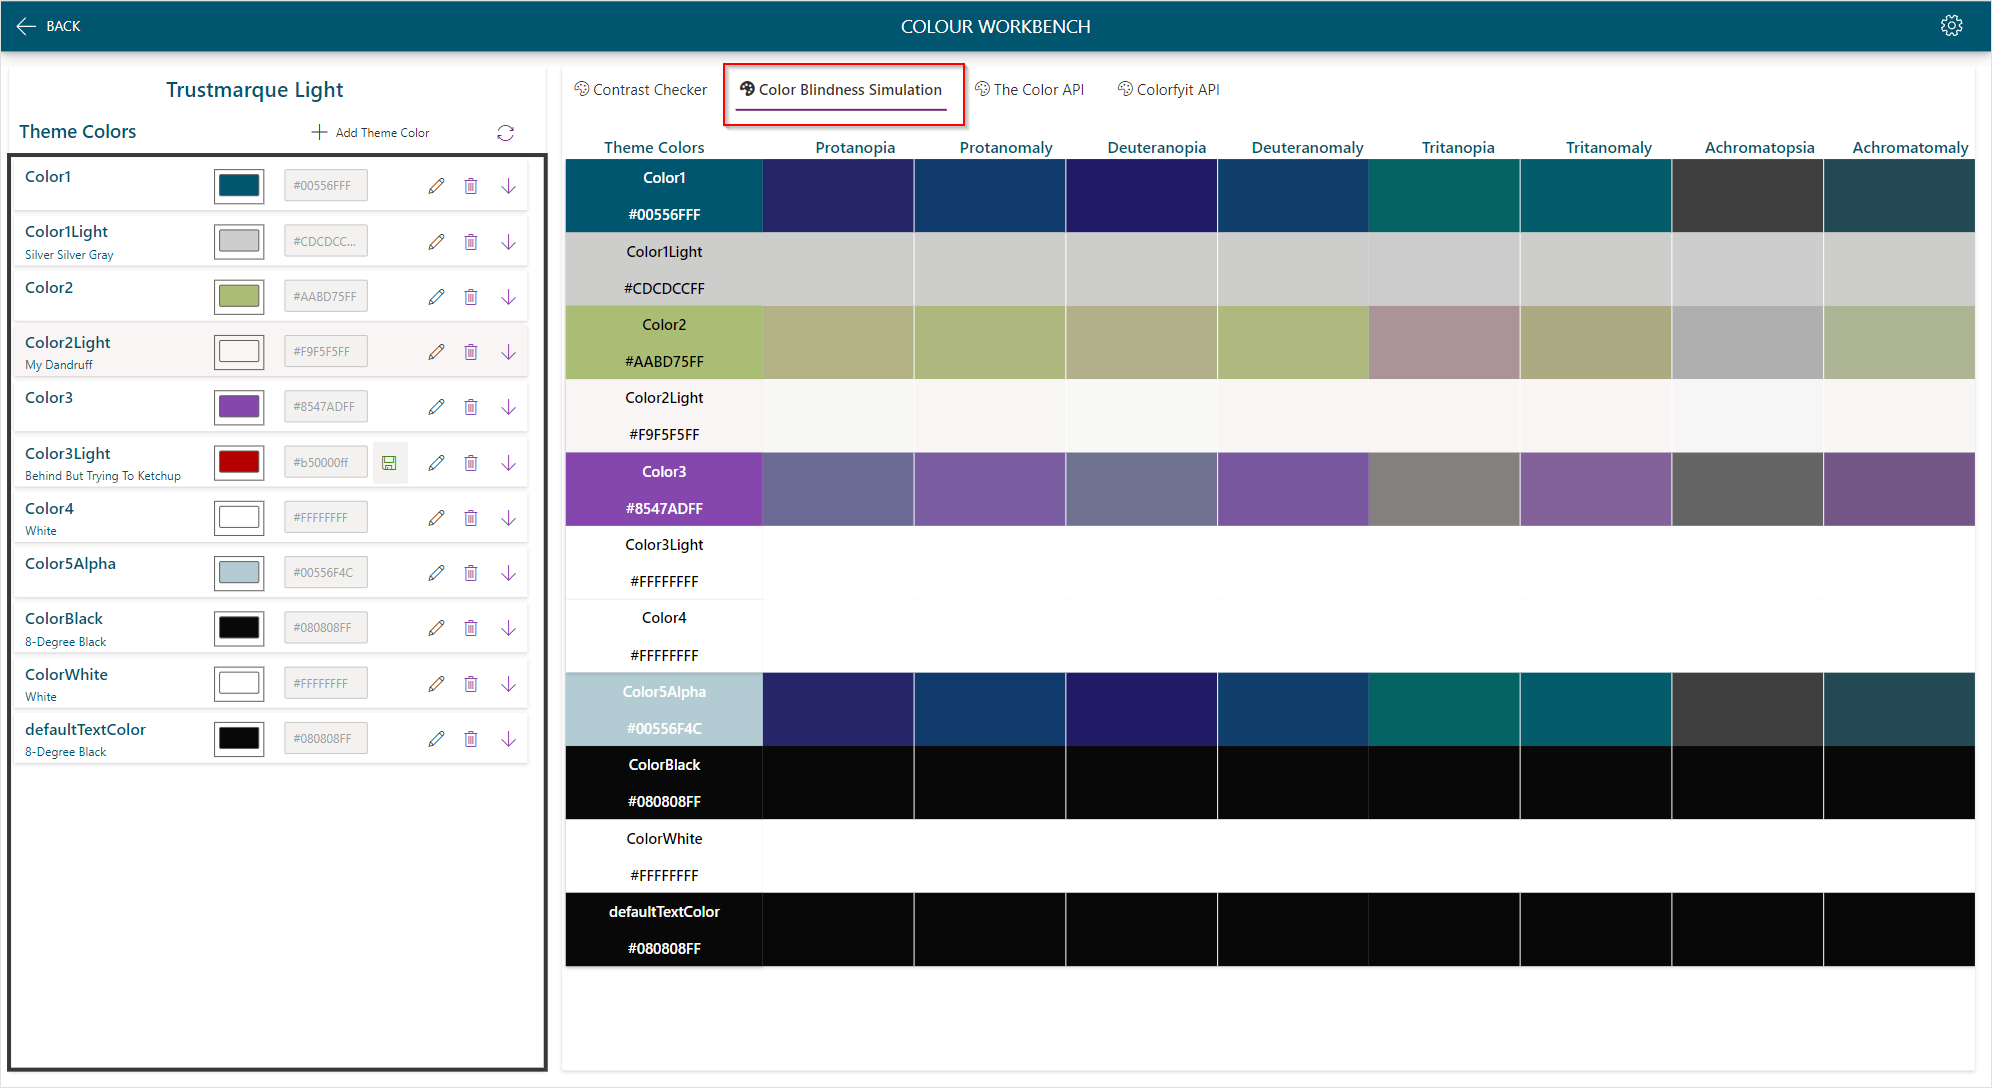Screen dimensions: 1992x1088
Task: Select Color Blindness Simulation tab
Action: [841, 90]
